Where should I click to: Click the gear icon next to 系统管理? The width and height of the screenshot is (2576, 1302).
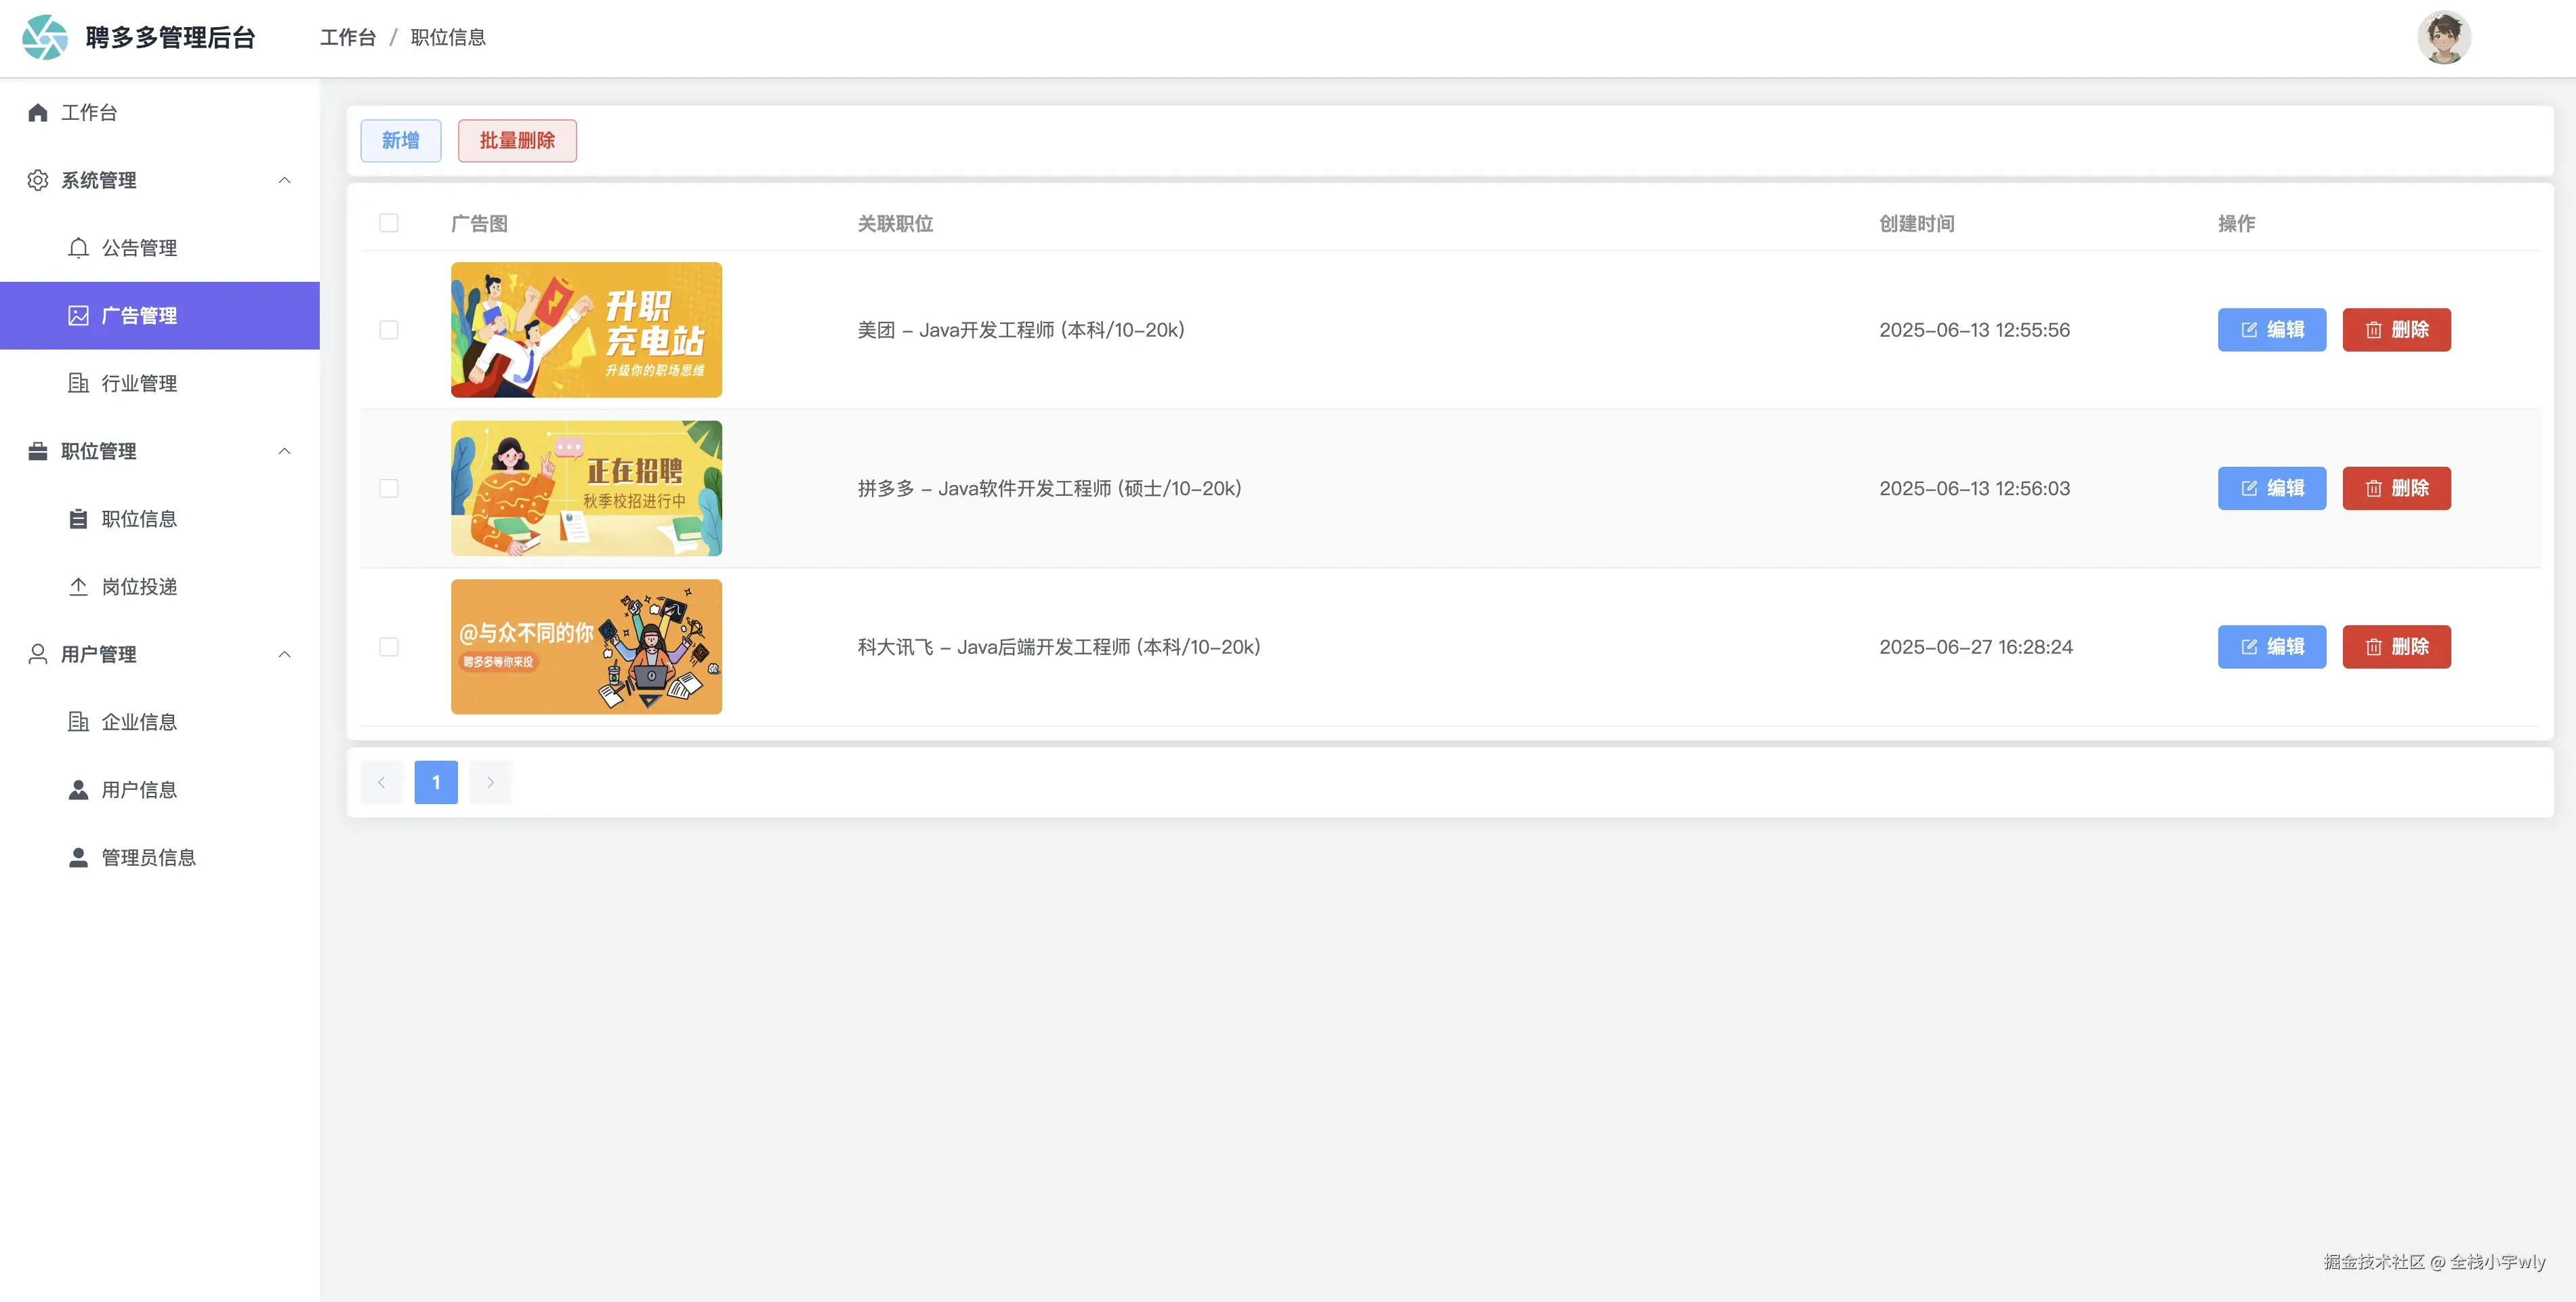point(38,180)
